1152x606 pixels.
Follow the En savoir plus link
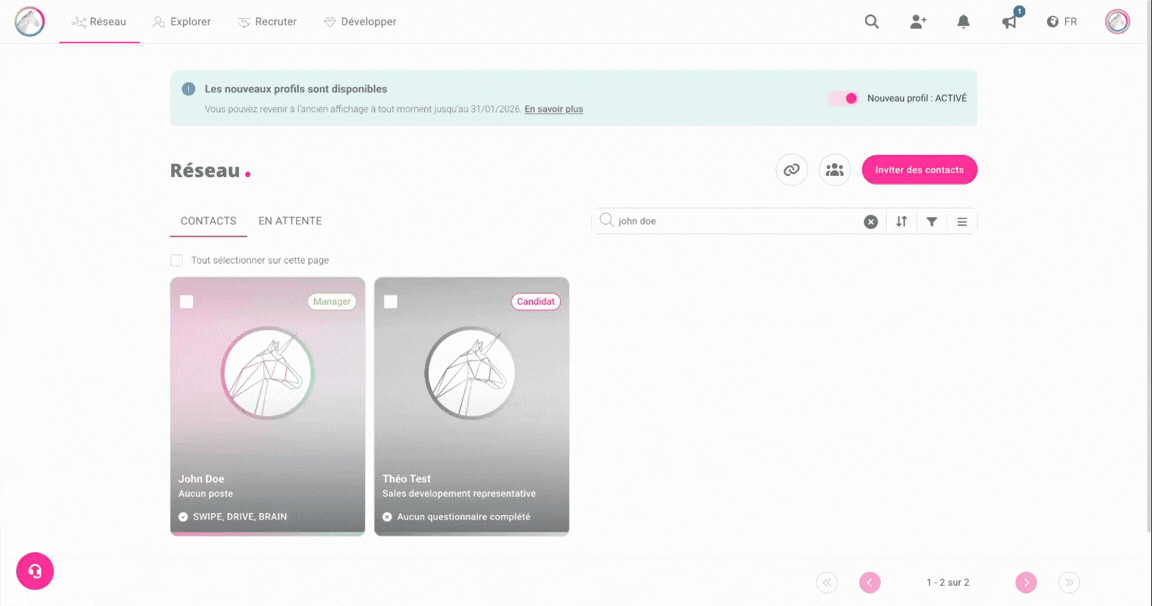(553, 109)
